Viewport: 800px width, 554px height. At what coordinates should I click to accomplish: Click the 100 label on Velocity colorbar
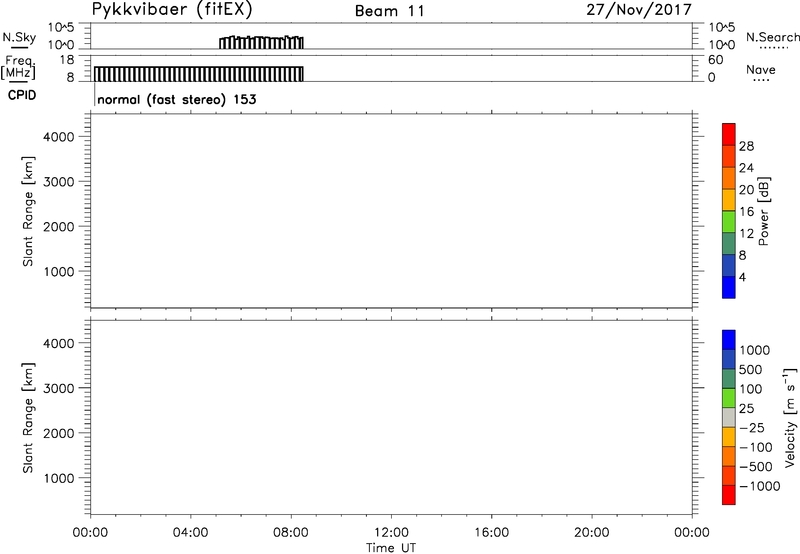(x=751, y=389)
